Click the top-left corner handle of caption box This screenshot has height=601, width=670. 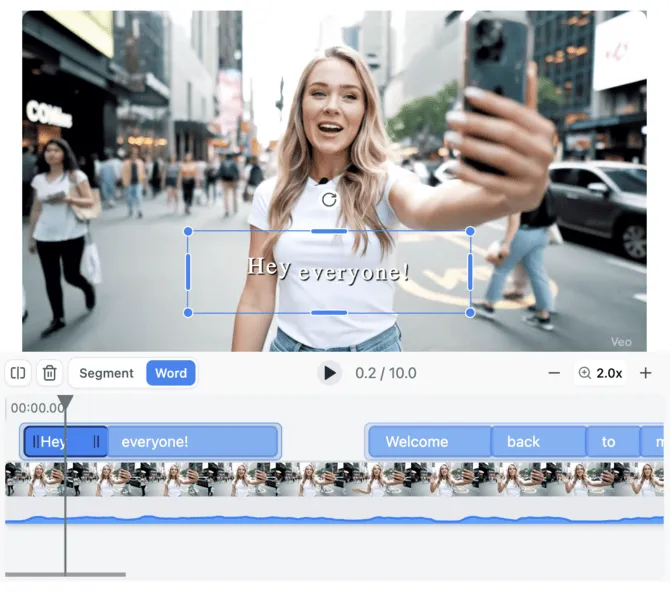coord(188,232)
